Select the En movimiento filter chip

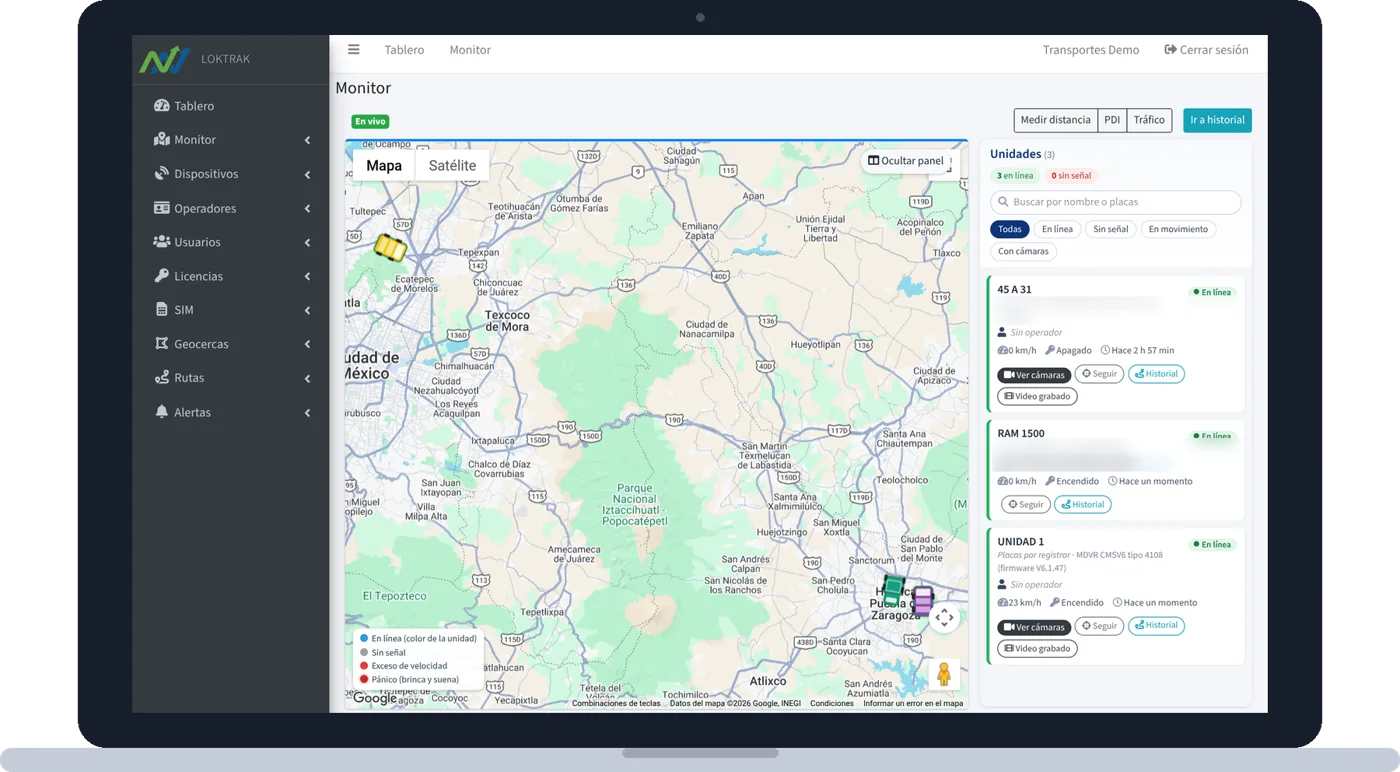1178,229
